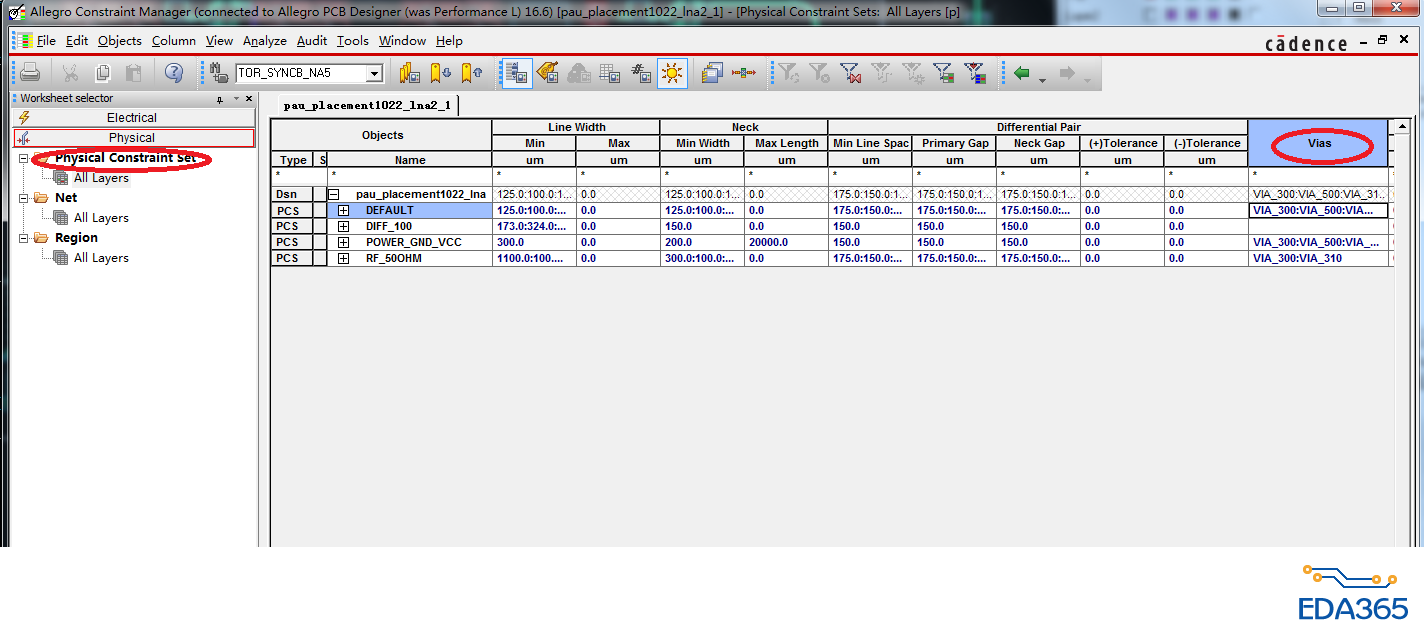Click the orange horizontal-arrows spacing icon

744,73
